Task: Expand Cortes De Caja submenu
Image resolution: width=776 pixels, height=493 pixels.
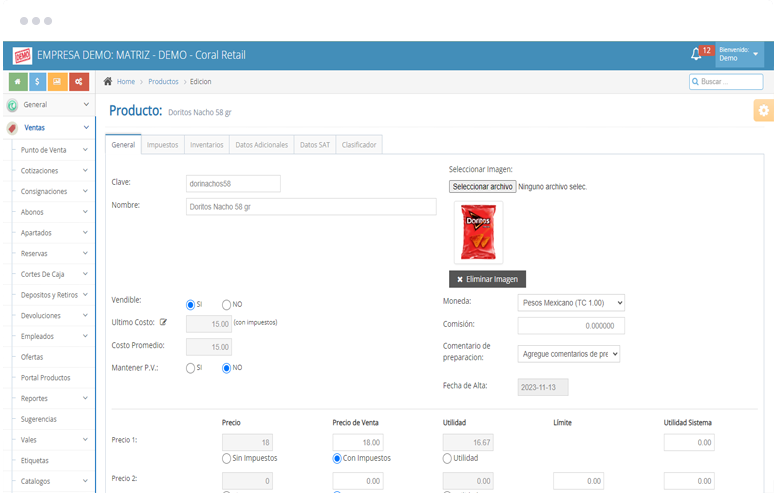Action: click(85, 274)
